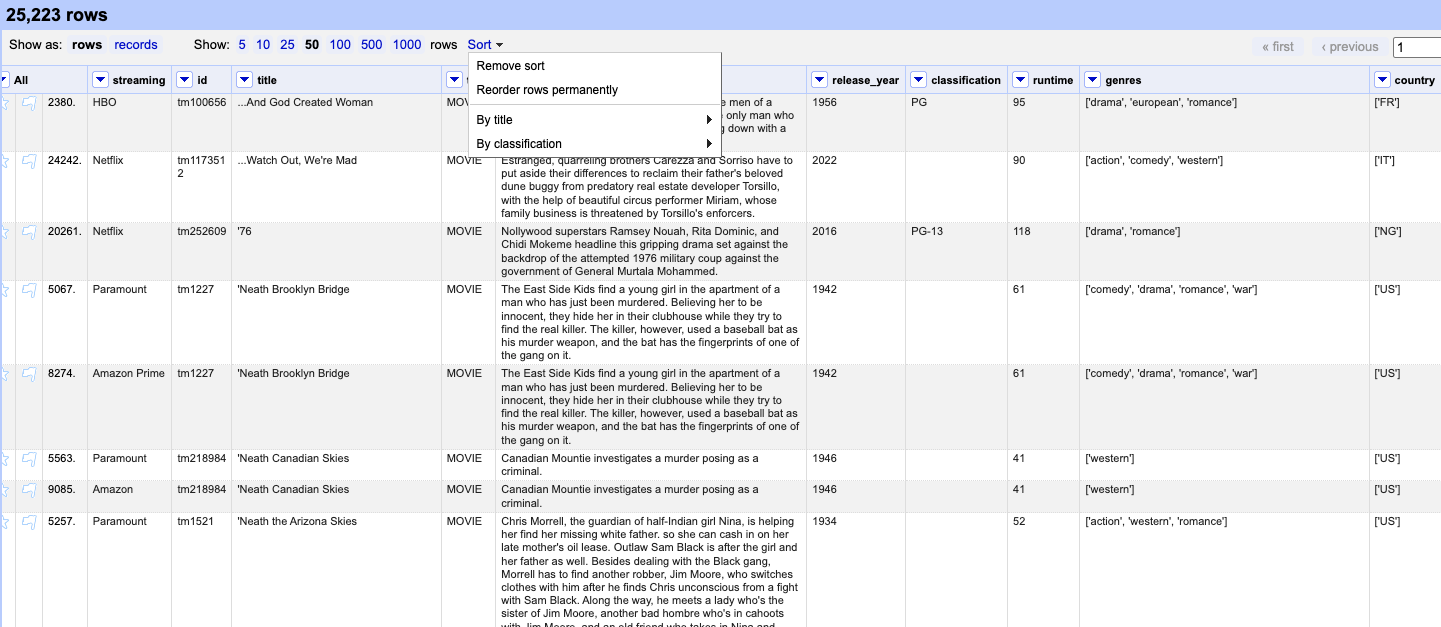This screenshot has height=627, width=1441.
Task: Star row 5257 Paramount entry
Action: (6, 522)
